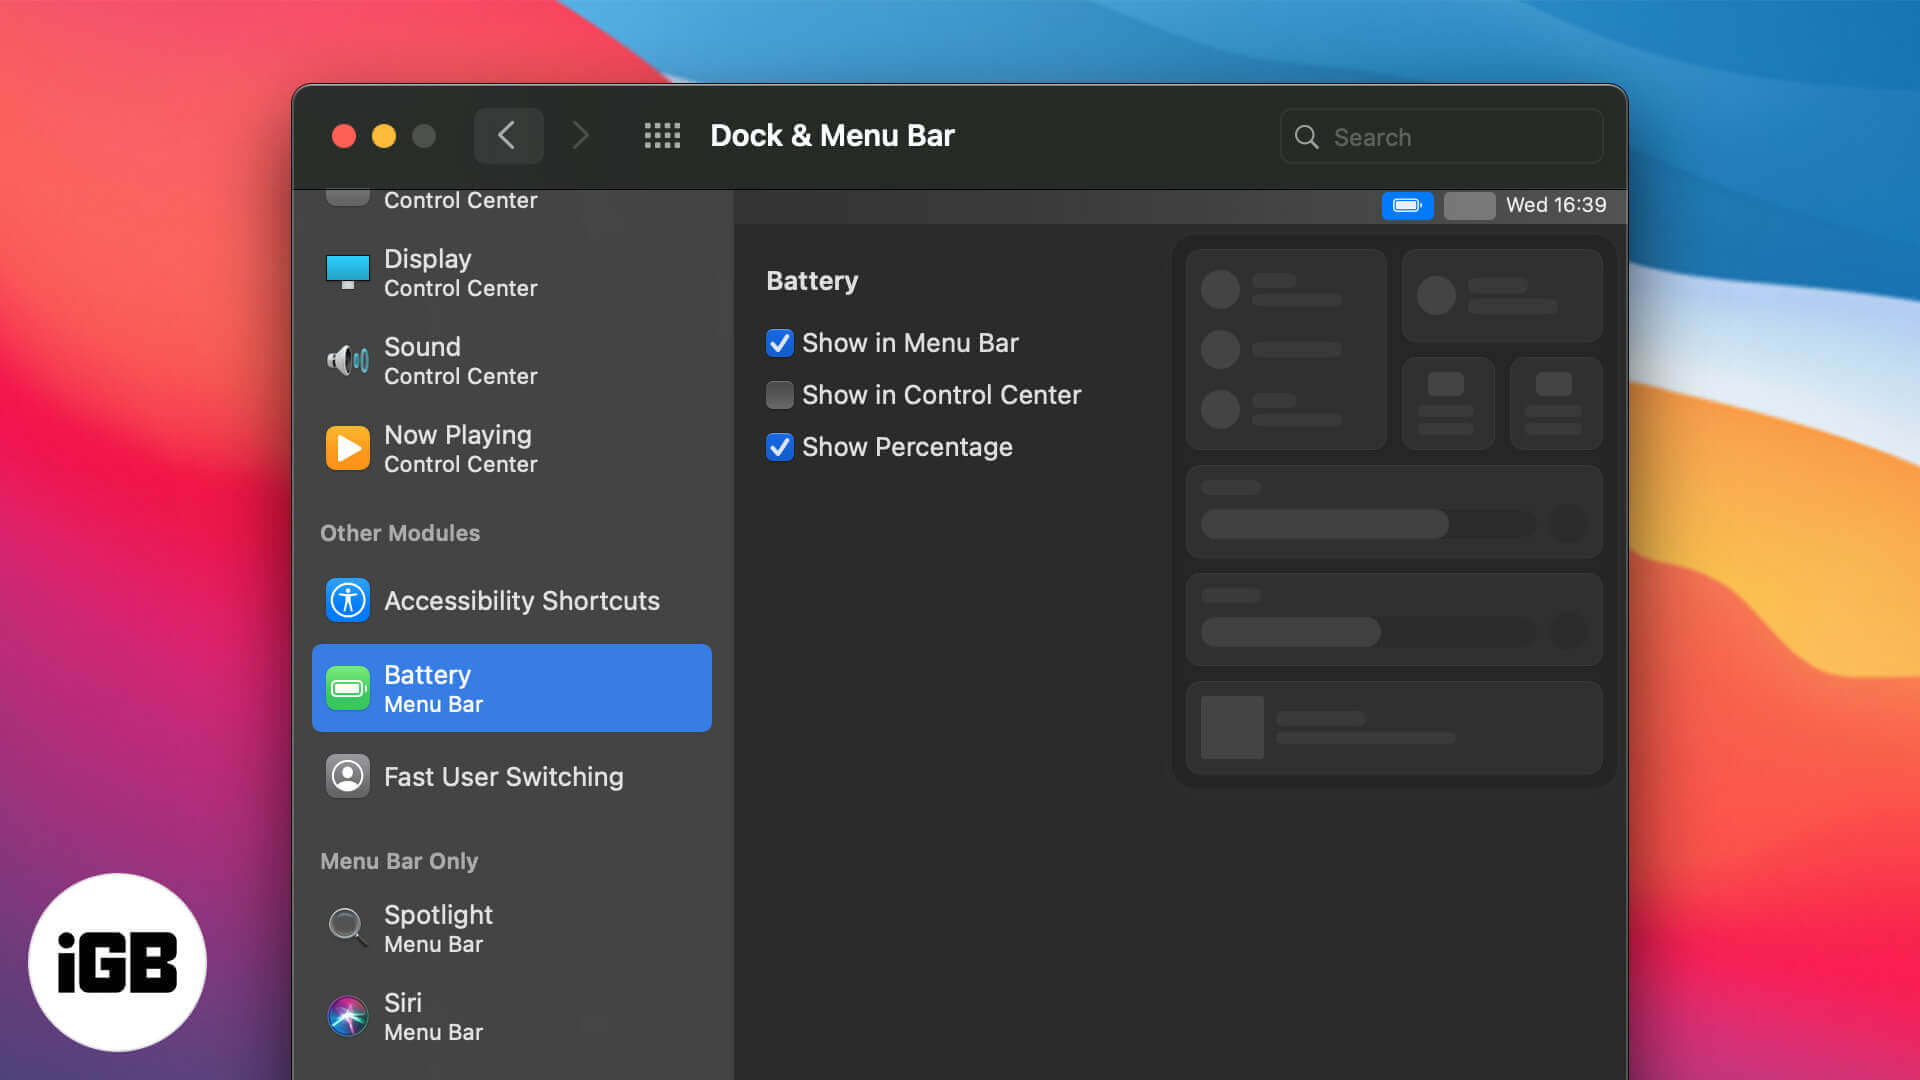Click the forward chevron button
The height and width of the screenshot is (1080, 1920).
coord(580,136)
